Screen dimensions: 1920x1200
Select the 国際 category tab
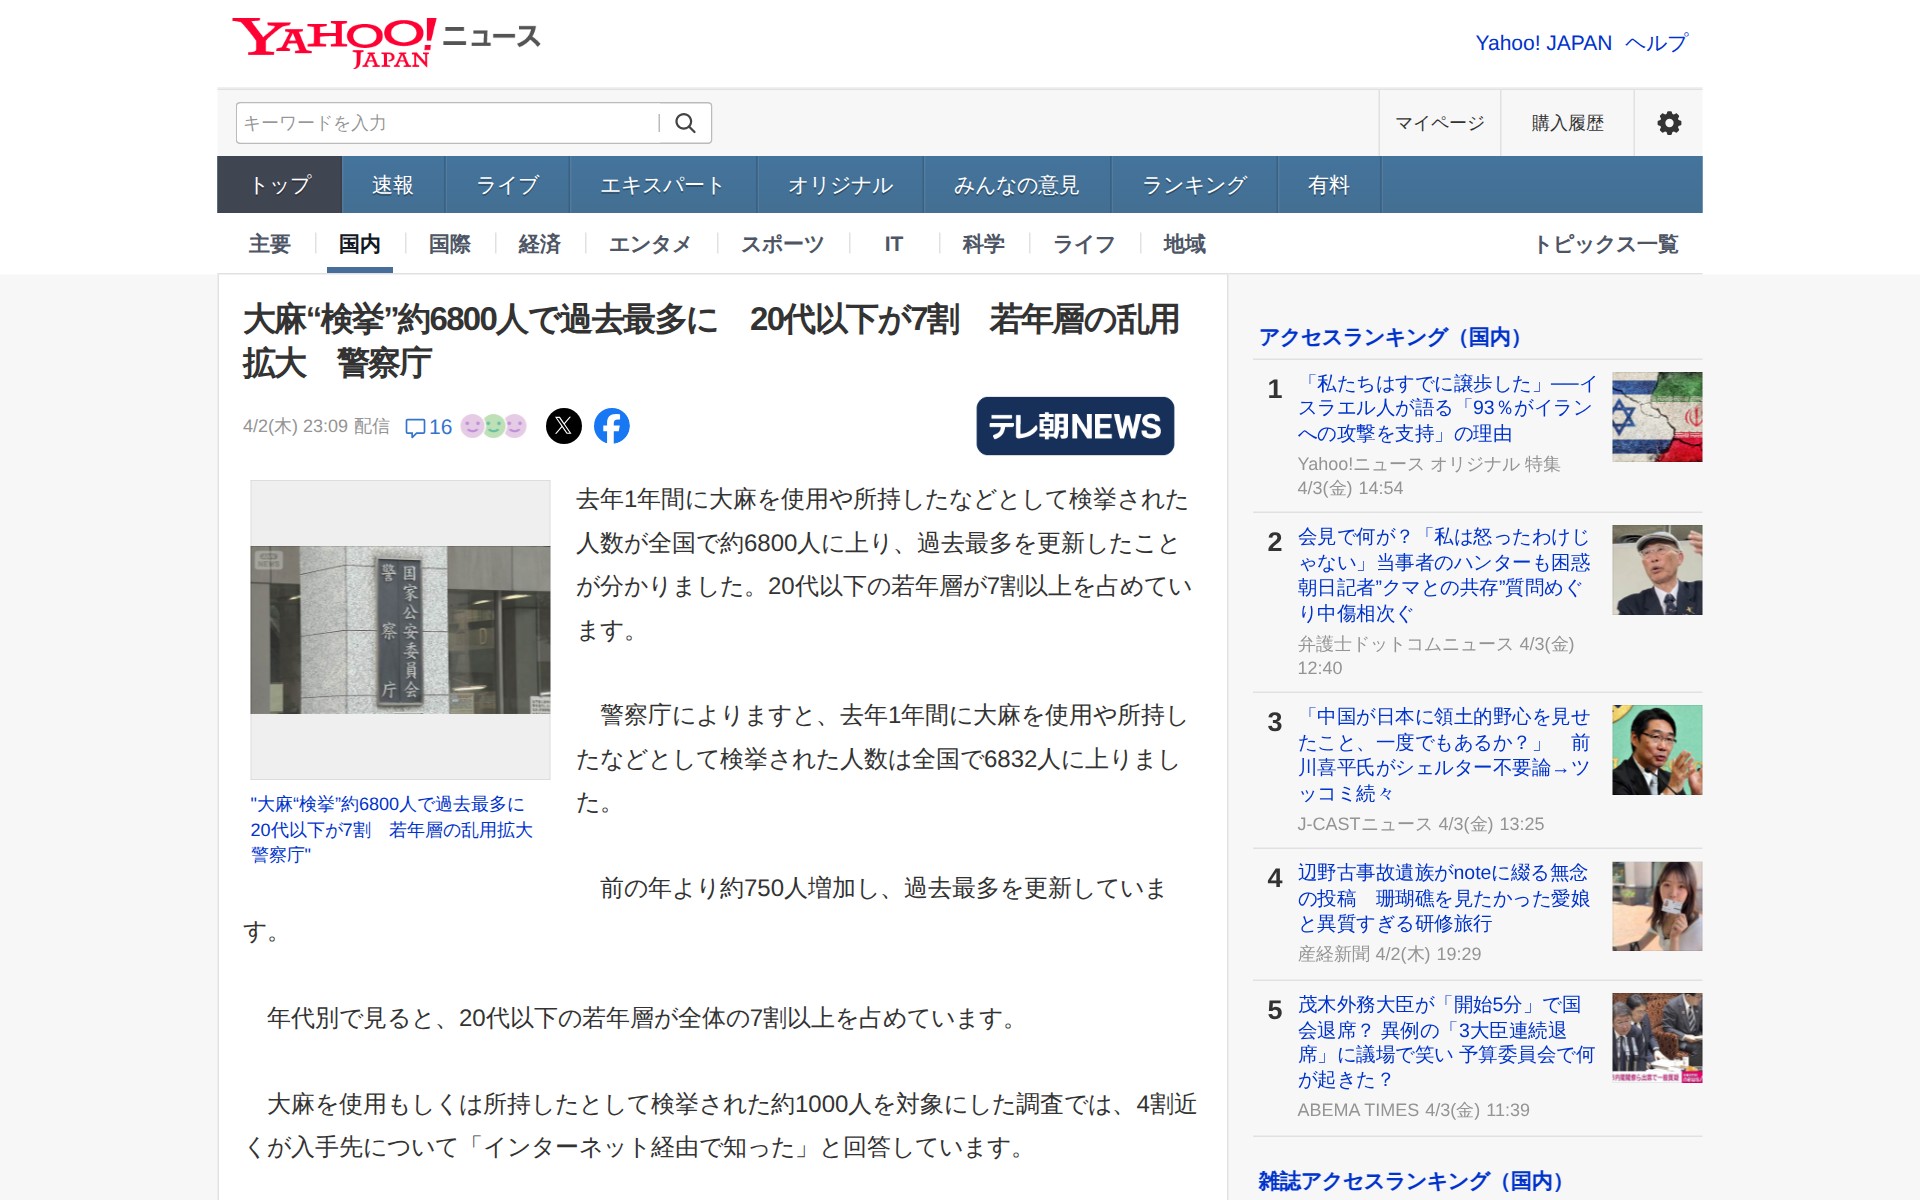click(x=449, y=244)
